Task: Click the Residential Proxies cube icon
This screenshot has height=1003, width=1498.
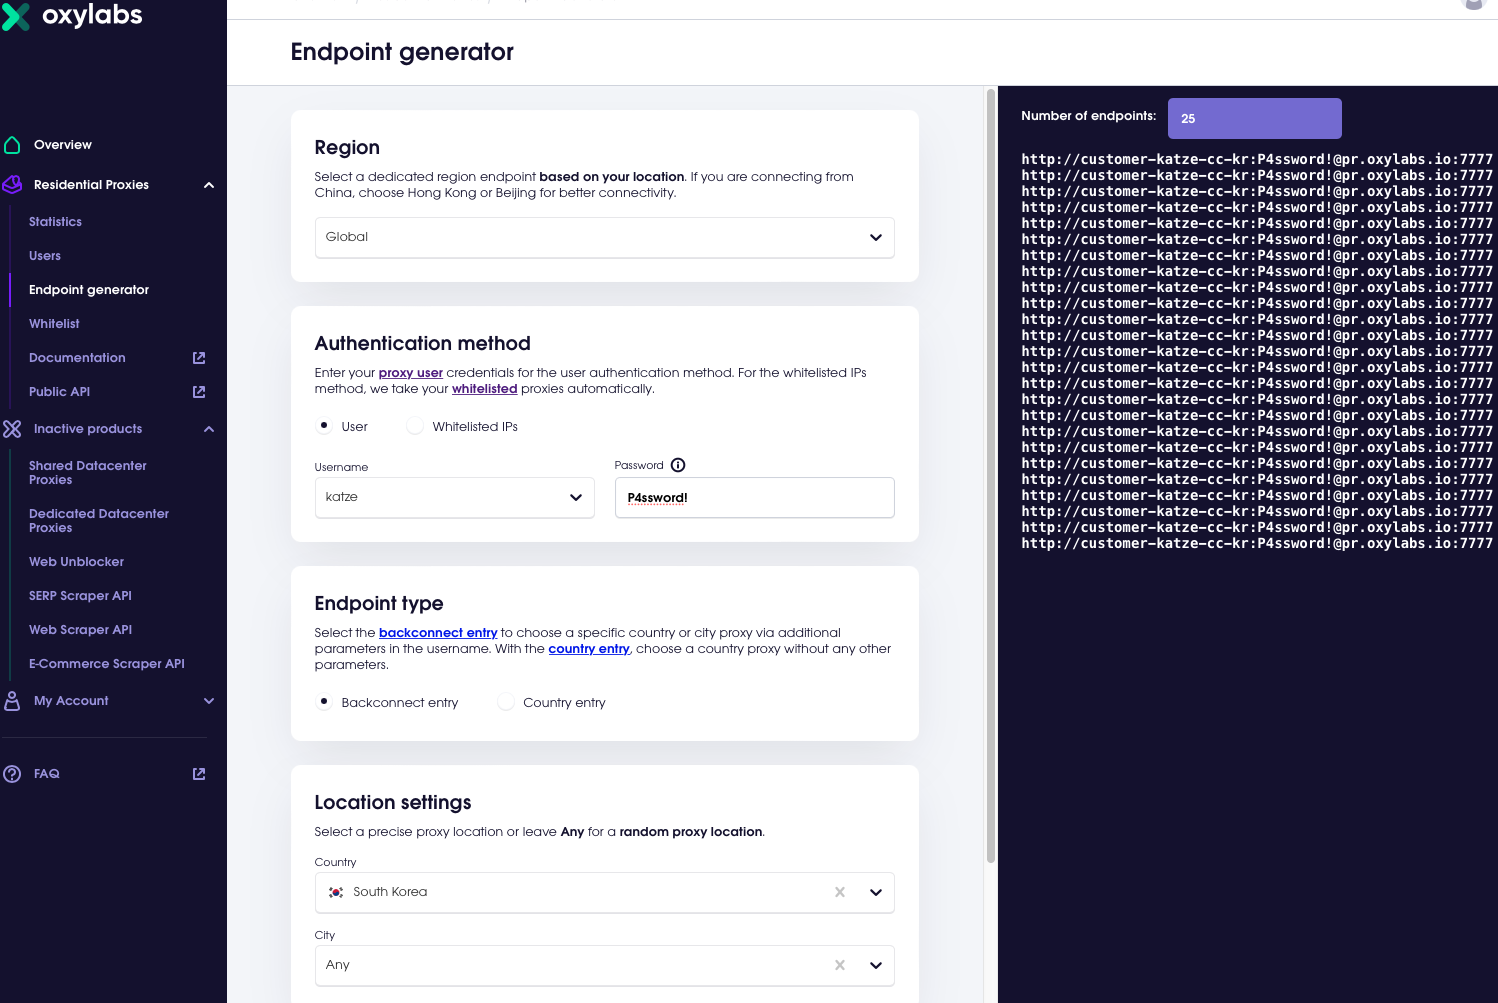Action: point(12,185)
